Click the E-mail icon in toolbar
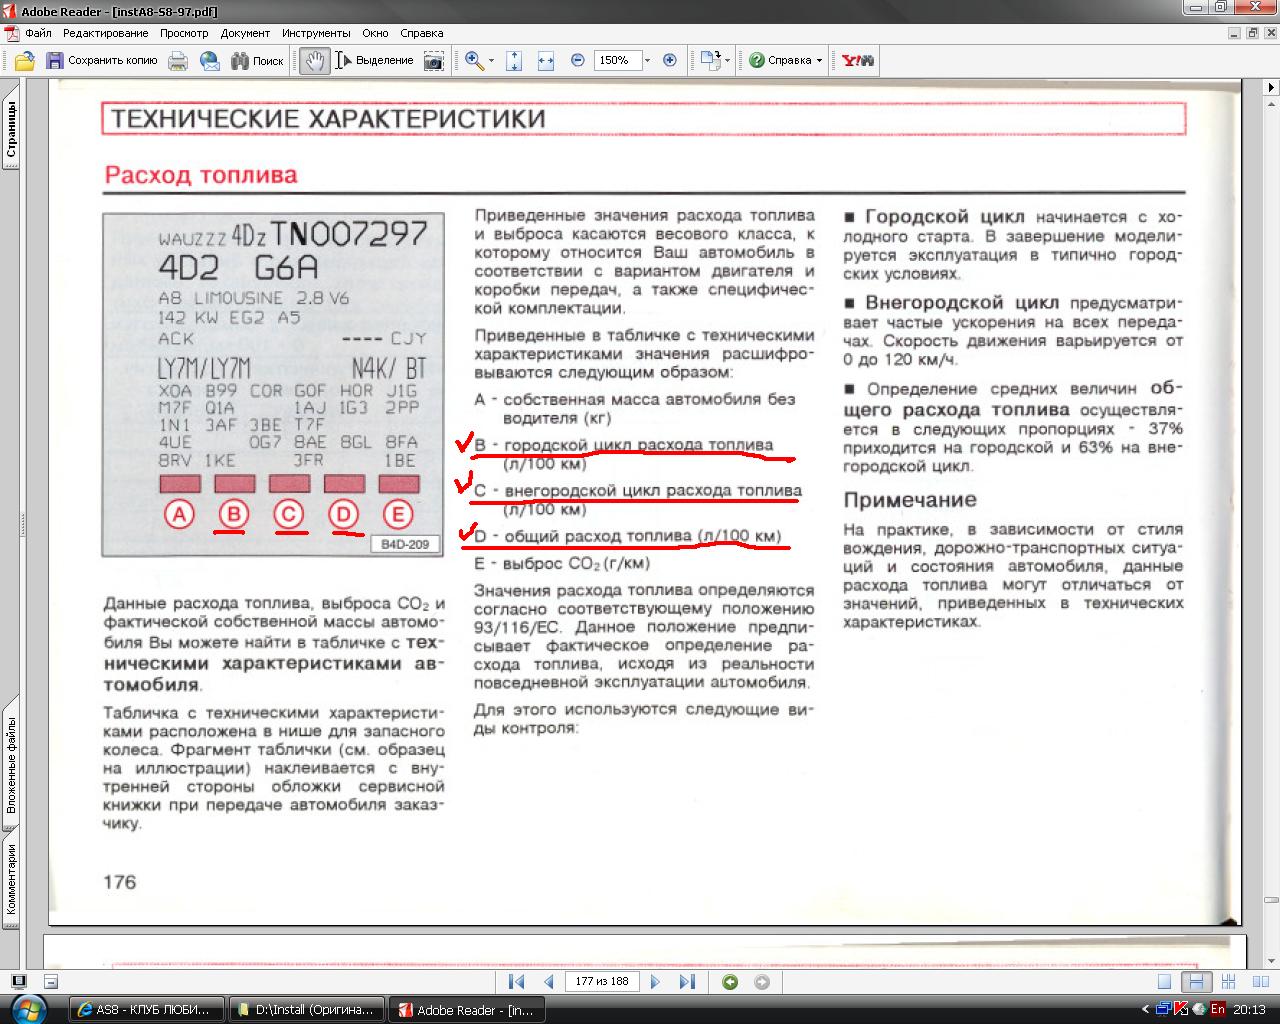Image resolution: width=1280 pixels, height=1024 pixels. click(x=210, y=61)
